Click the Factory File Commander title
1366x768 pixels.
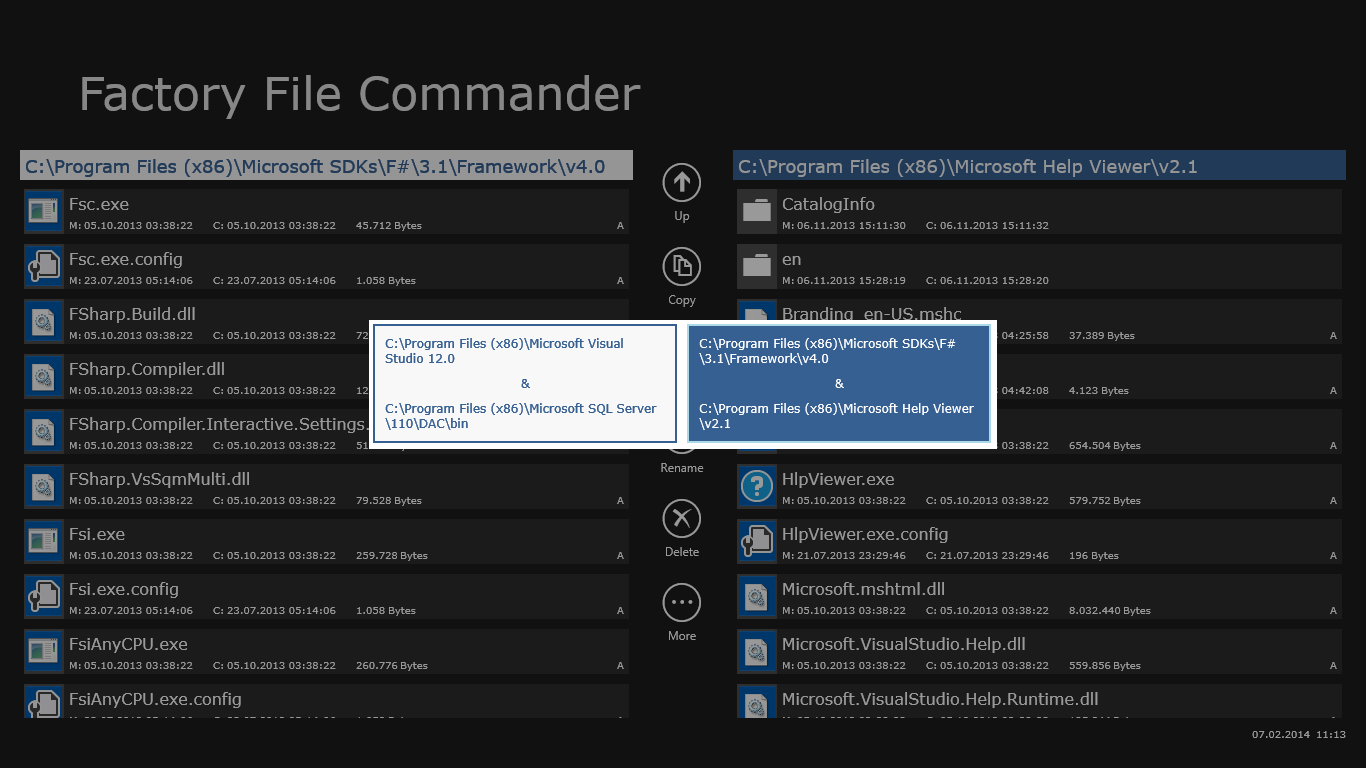coord(360,94)
